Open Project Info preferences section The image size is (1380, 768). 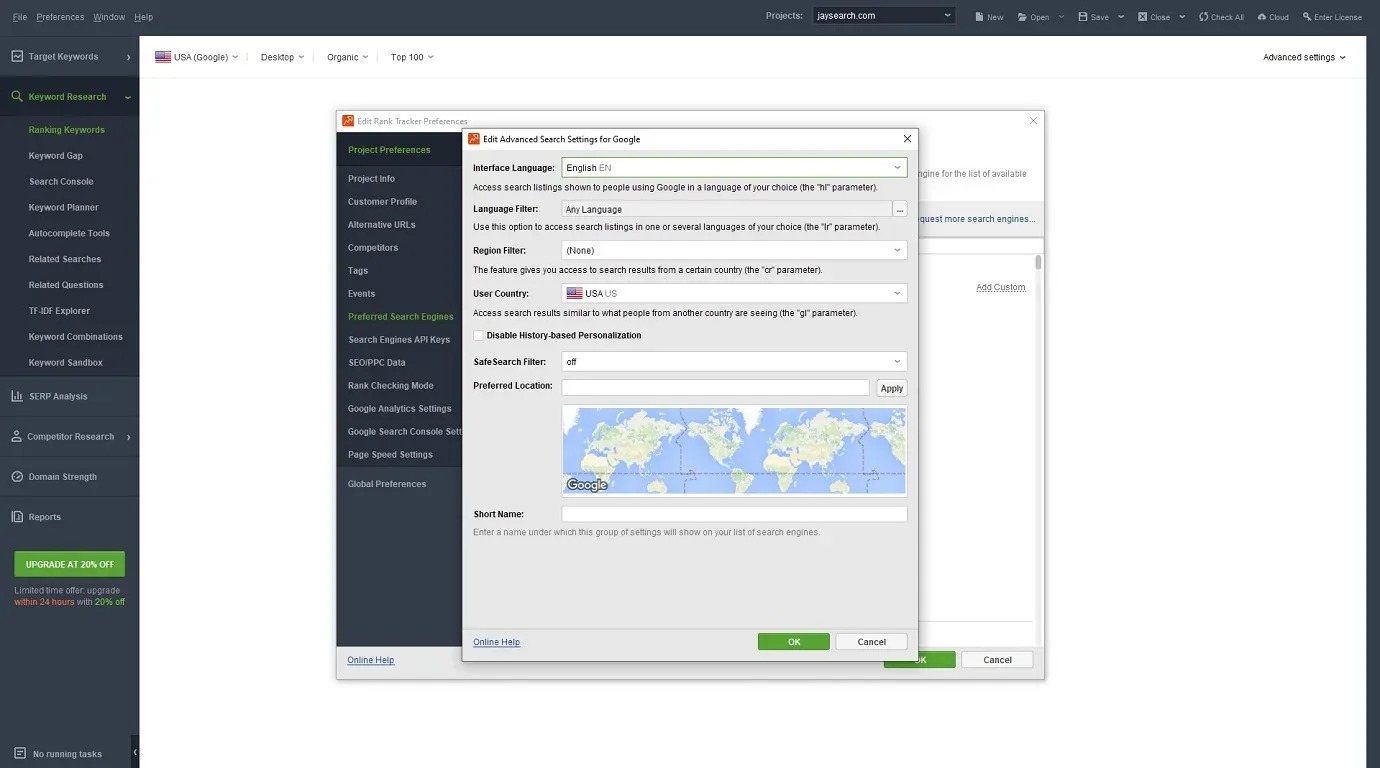coord(371,179)
